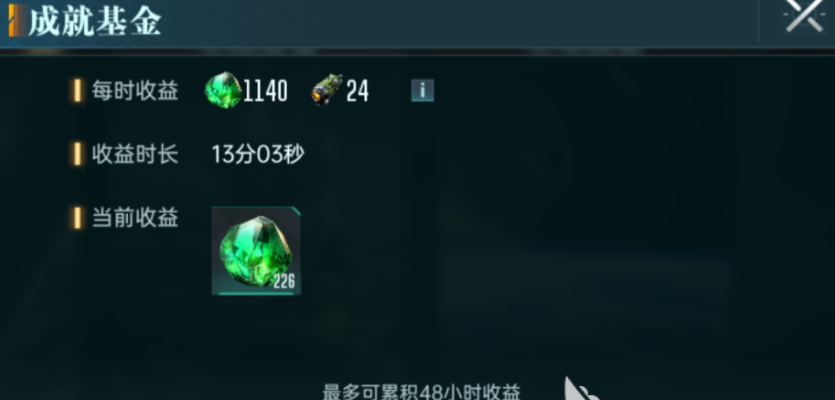This screenshot has width=835, height=400.
Task: Click the yellow bar marker beside 每时收益
Action: click(77, 91)
